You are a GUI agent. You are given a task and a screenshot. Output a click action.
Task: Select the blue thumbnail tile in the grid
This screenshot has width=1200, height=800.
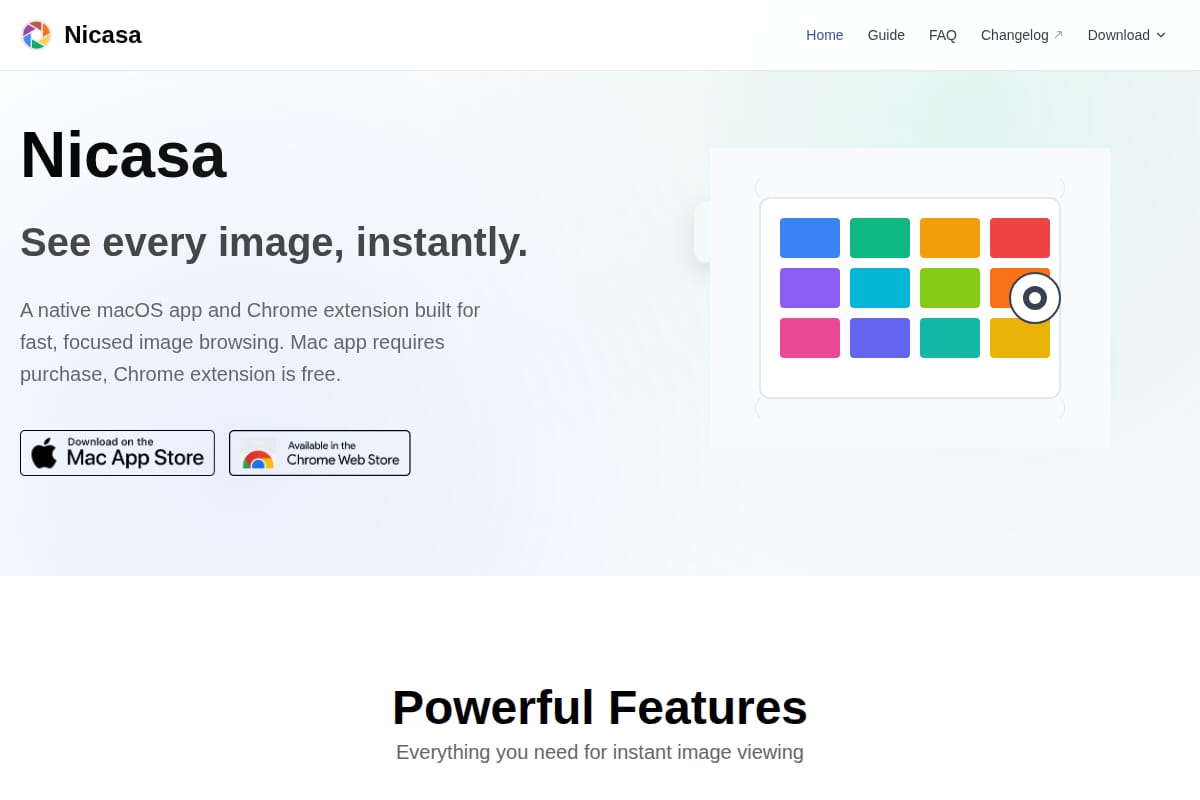(x=810, y=238)
